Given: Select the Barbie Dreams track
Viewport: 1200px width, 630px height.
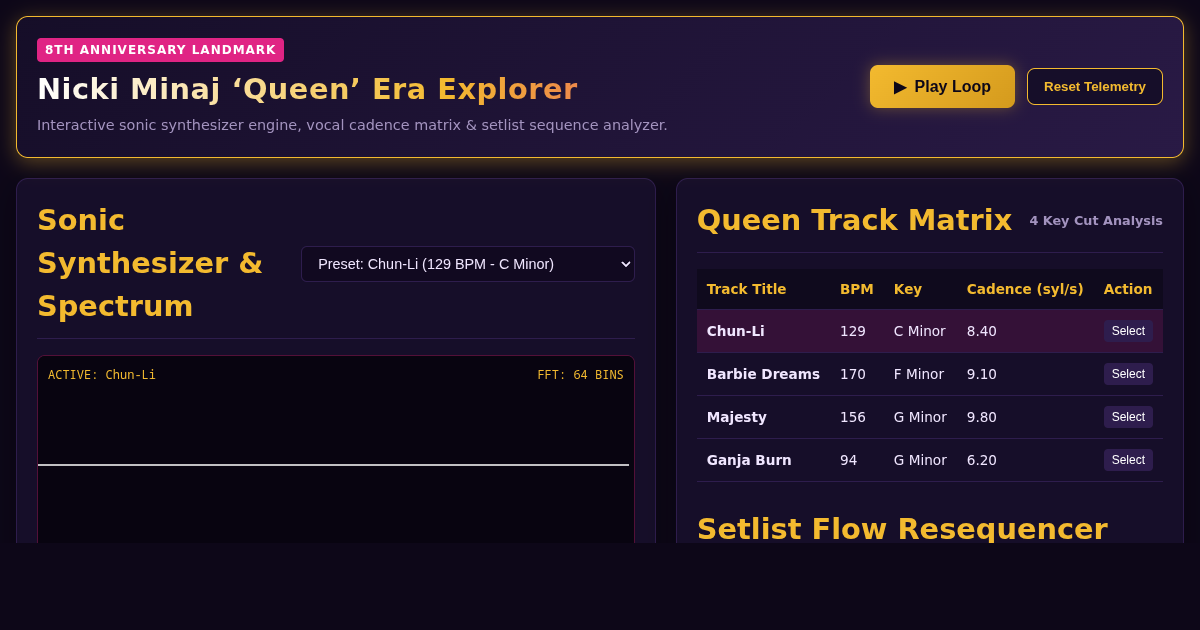Looking at the screenshot, I should click(1128, 374).
